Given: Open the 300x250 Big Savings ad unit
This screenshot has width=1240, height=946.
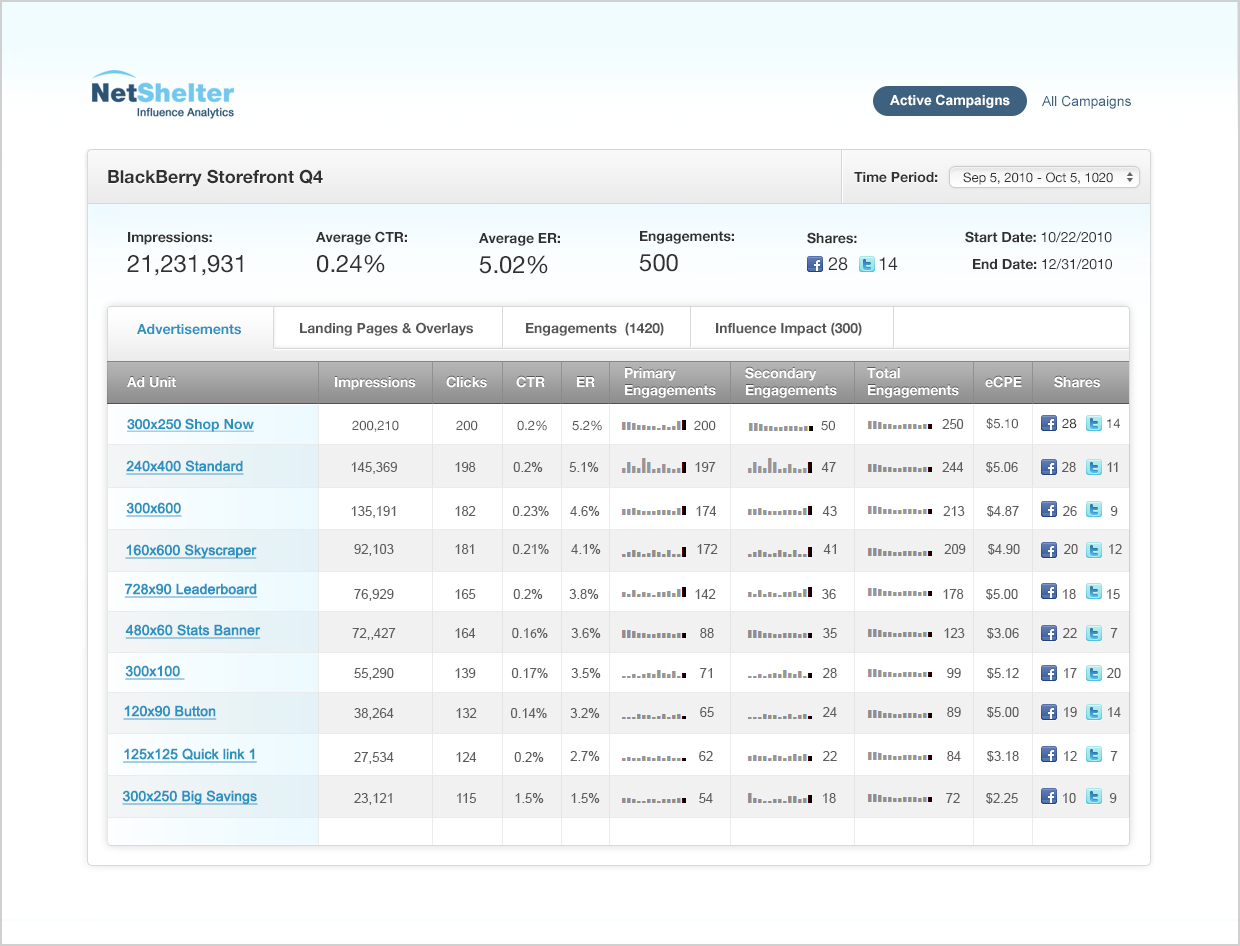Looking at the screenshot, I should (190, 796).
